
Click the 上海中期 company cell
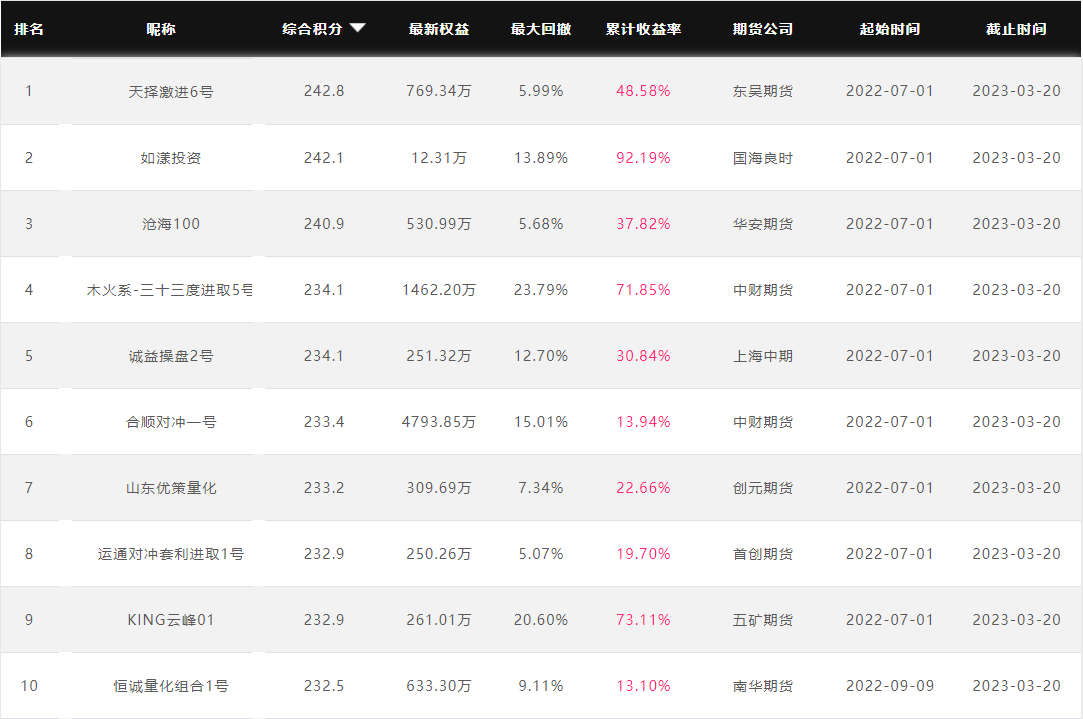(763, 356)
